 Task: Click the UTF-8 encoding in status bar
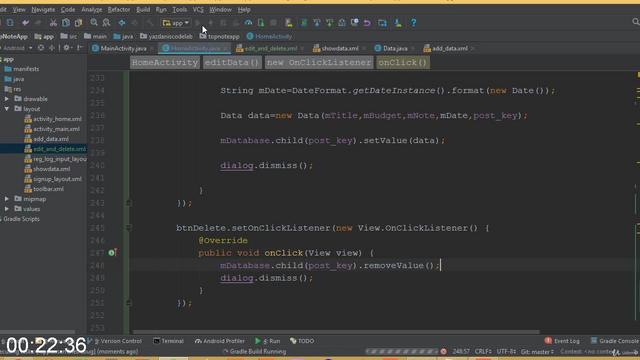(x=505, y=351)
